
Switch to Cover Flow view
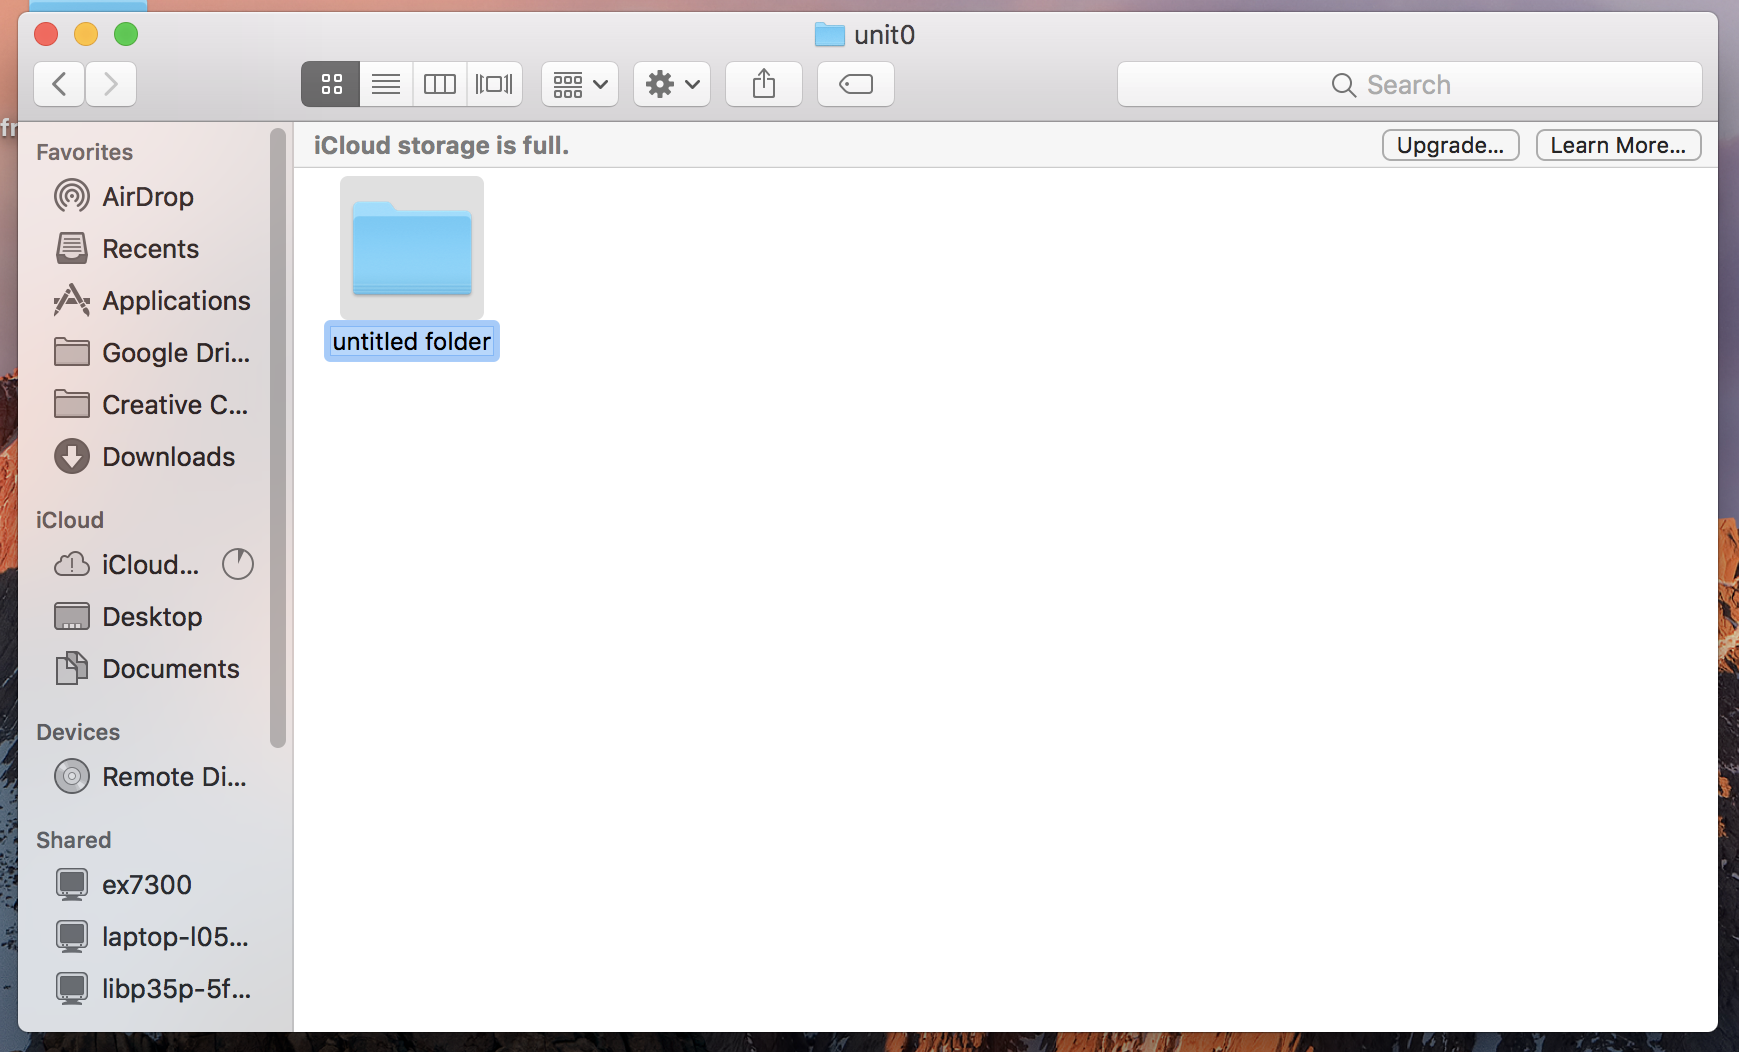494,84
